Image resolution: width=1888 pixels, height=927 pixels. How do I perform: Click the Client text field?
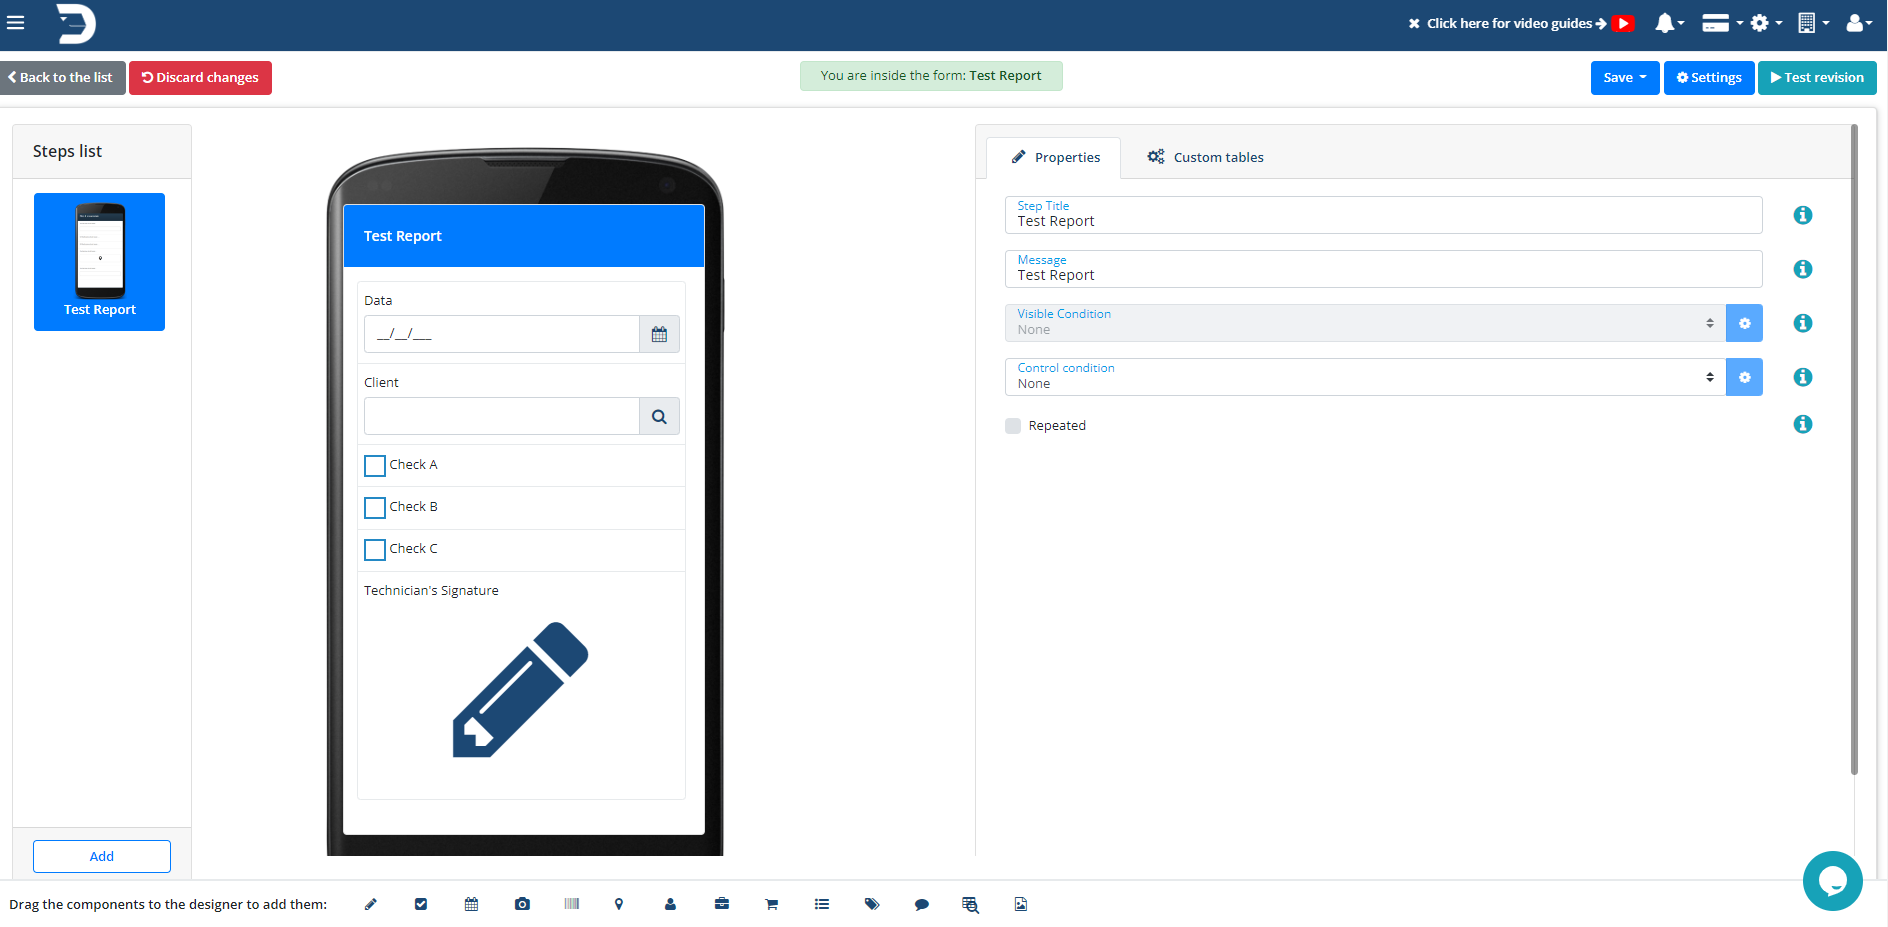pyautogui.click(x=502, y=416)
